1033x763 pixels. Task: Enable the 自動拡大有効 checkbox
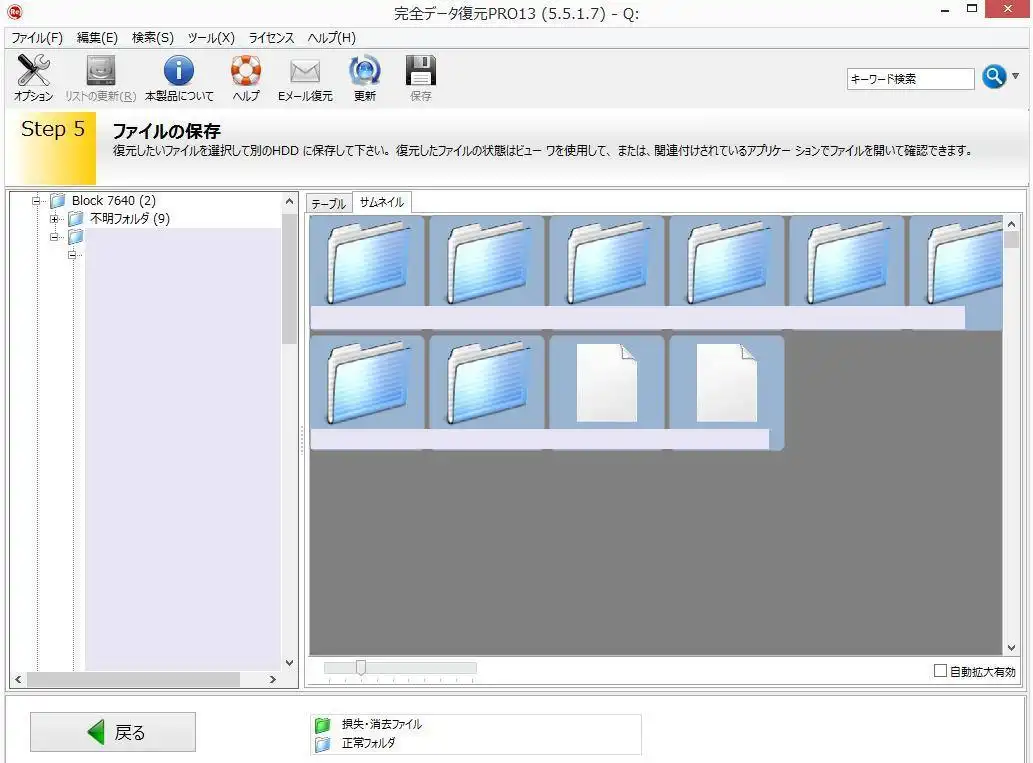[940, 671]
